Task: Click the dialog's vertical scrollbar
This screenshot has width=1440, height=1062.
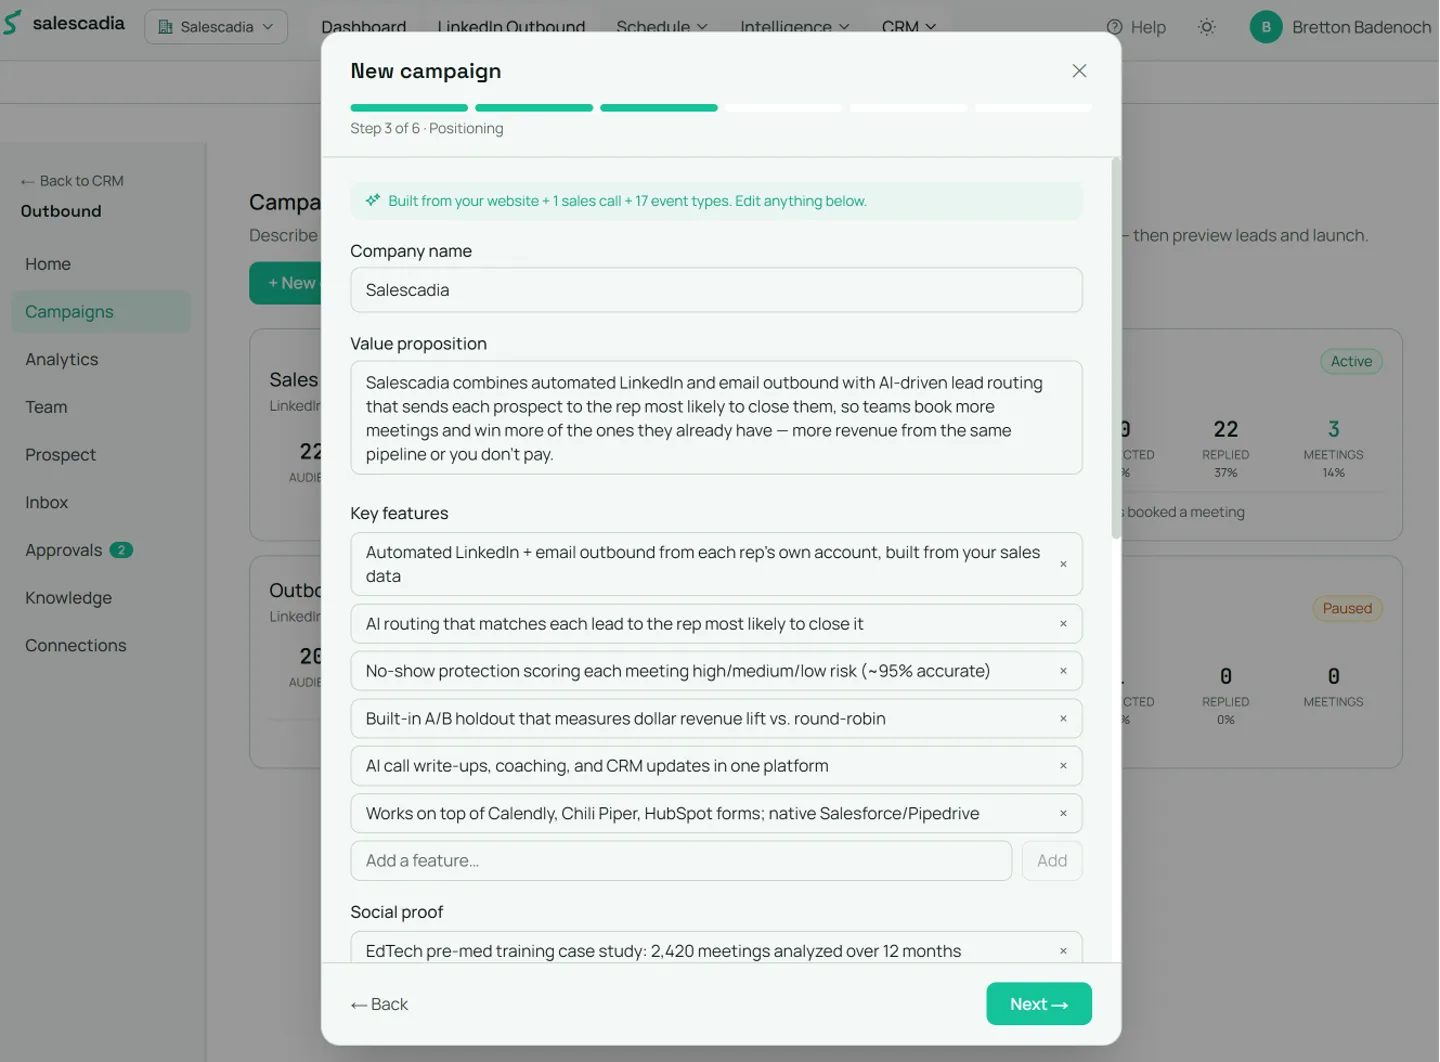Action: click(1116, 348)
